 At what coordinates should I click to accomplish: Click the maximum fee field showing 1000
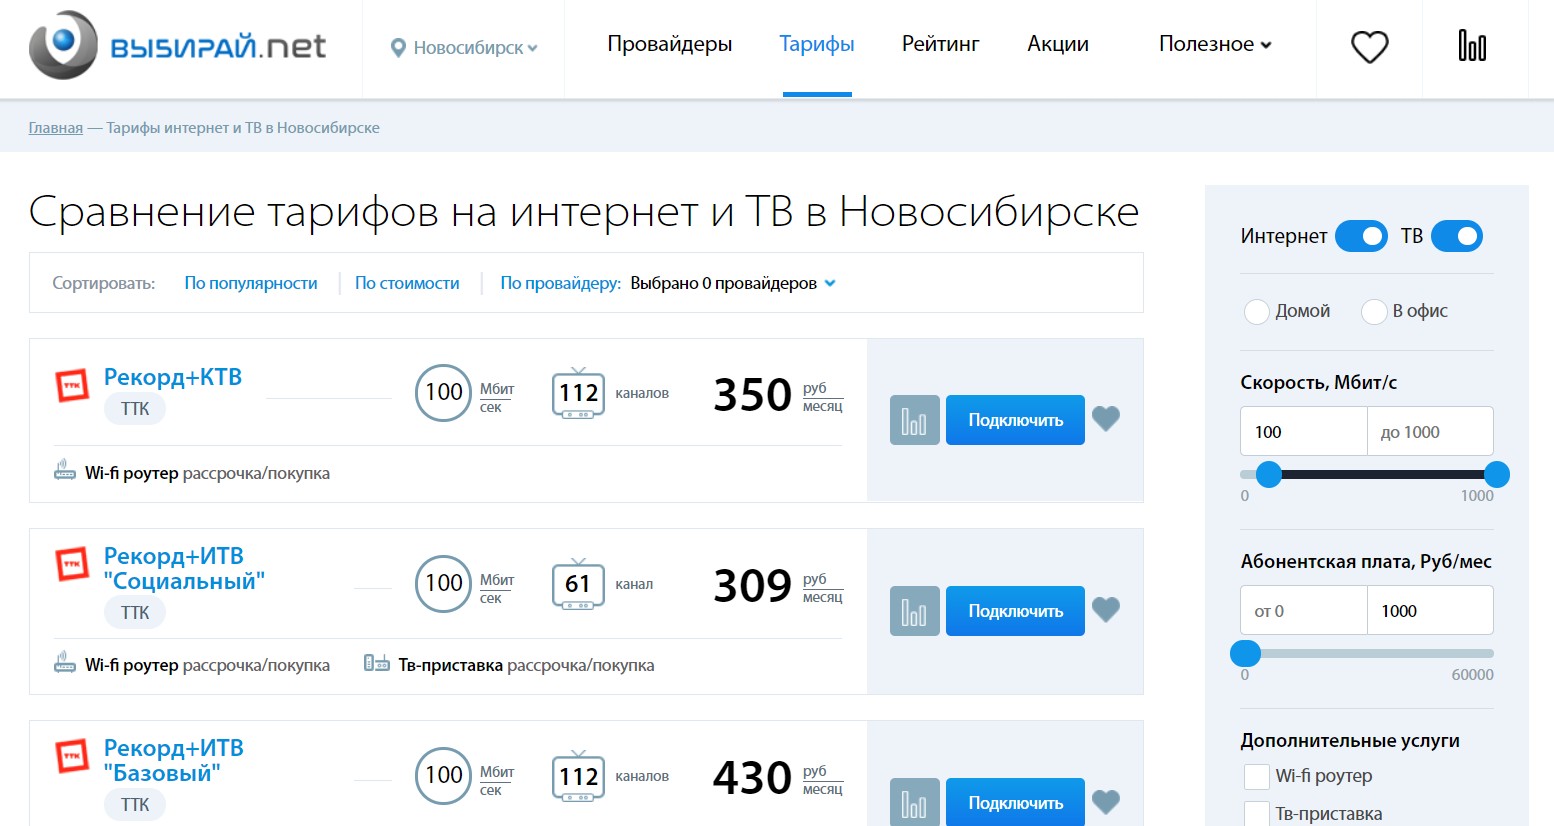pos(1430,611)
